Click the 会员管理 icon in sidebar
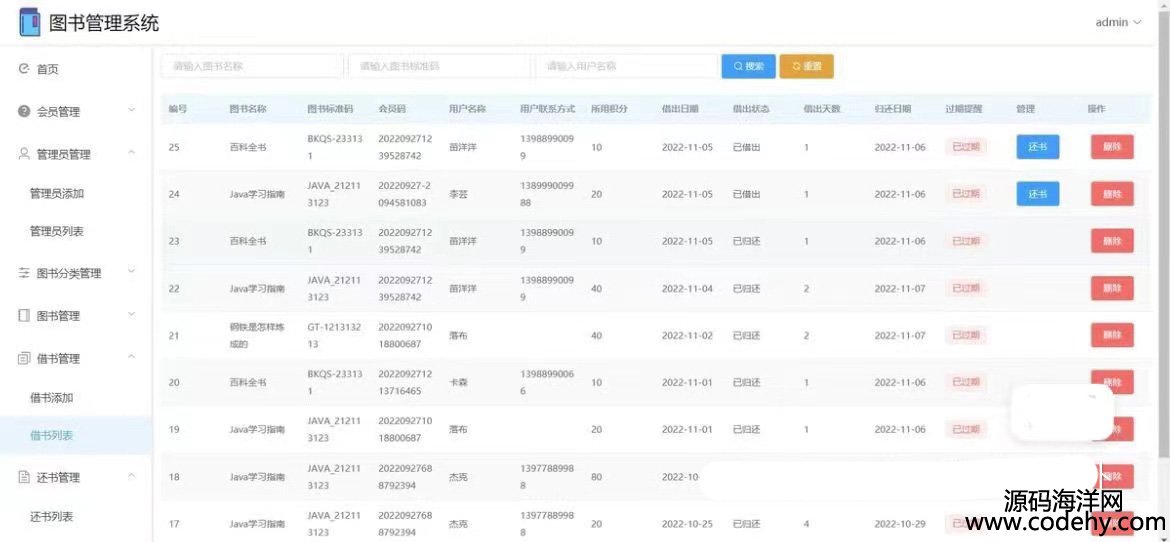This screenshot has height=542, width=1170. pyautogui.click(x=24, y=112)
